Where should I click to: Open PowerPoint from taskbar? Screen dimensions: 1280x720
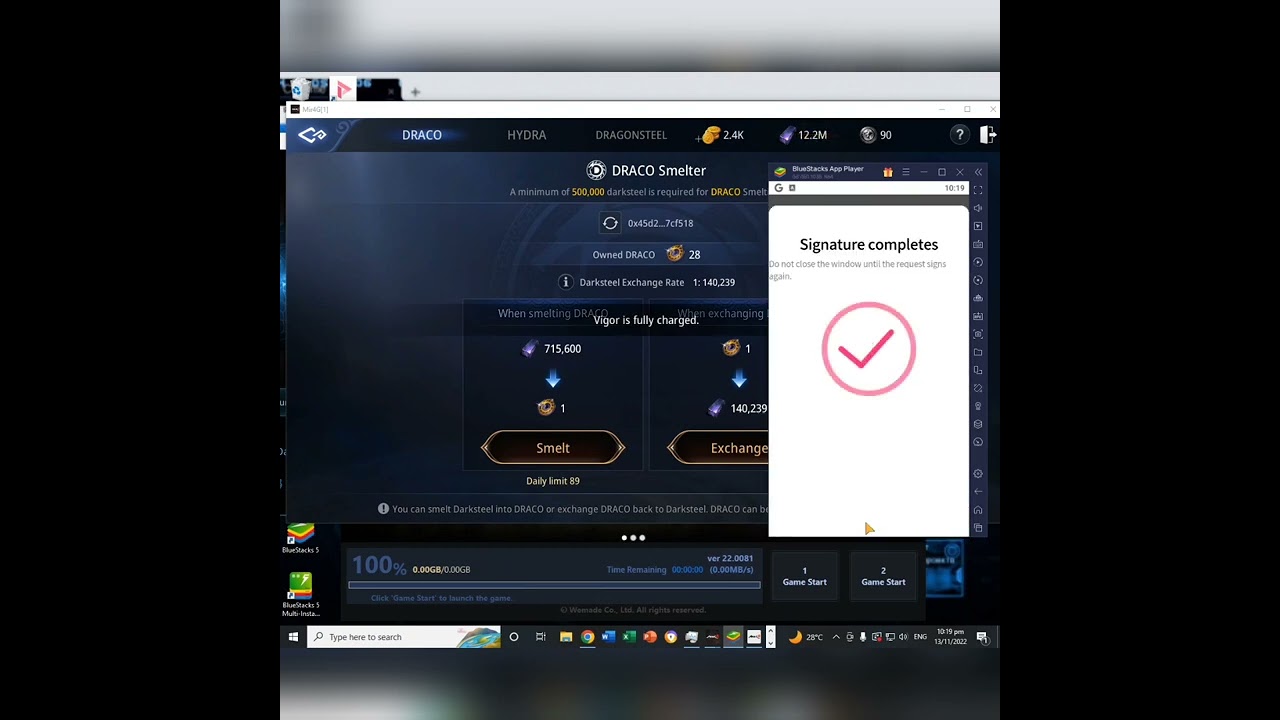coord(650,637)
